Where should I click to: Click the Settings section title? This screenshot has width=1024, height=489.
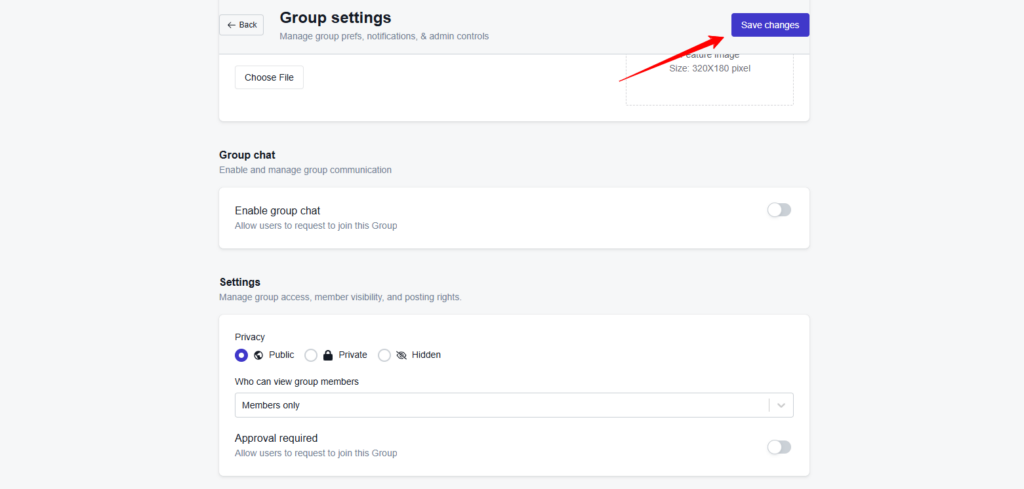(x=240, y=282)
